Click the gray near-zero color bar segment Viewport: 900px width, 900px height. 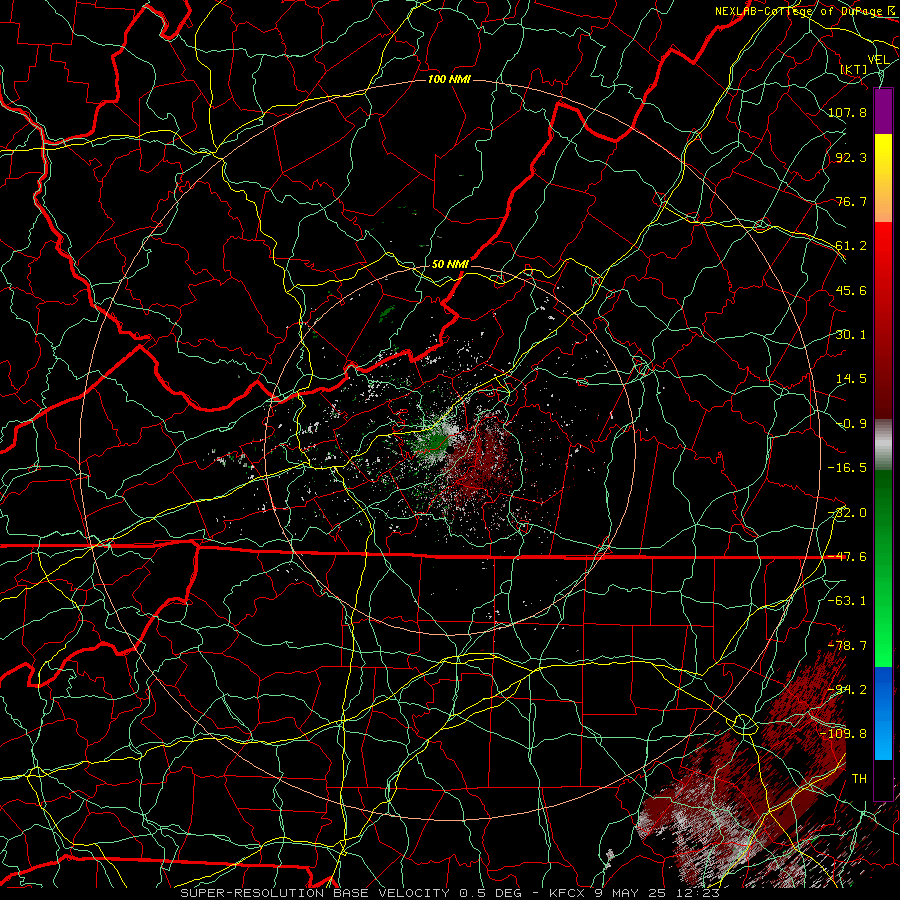pos(883,444)
